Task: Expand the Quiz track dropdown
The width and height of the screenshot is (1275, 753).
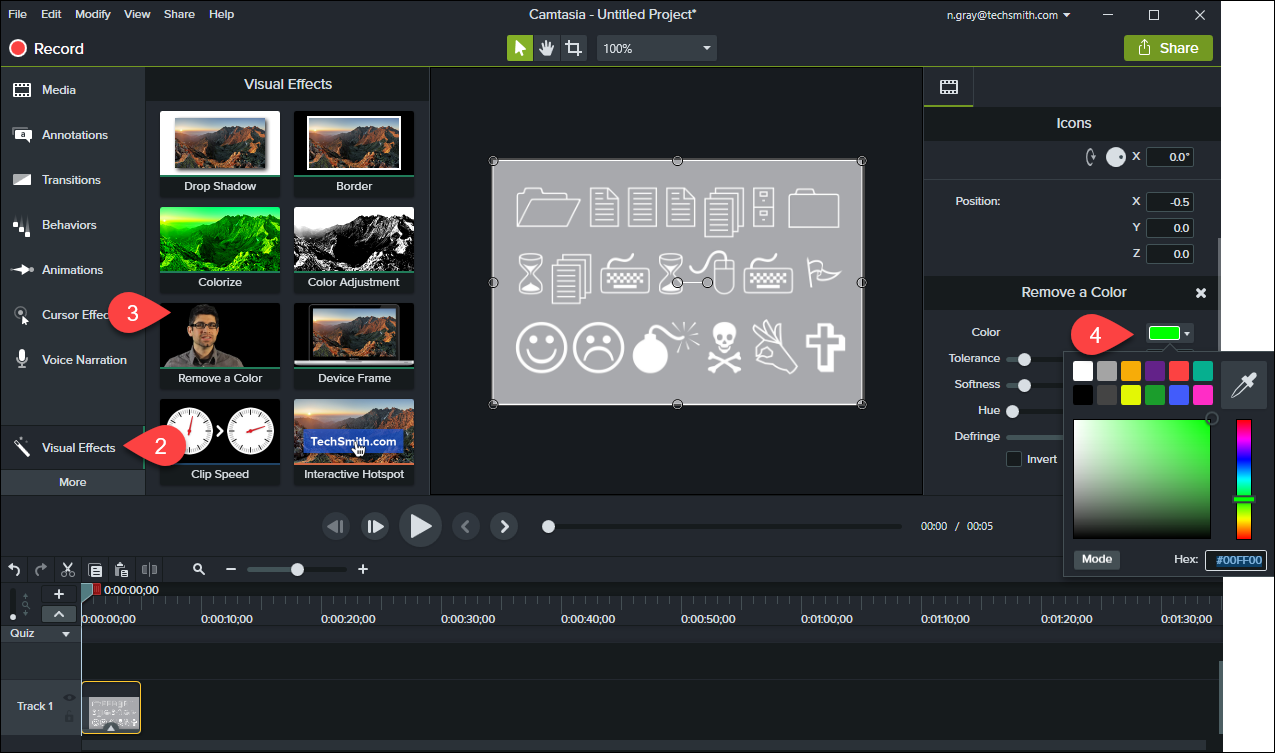Action: click(67, 634)
